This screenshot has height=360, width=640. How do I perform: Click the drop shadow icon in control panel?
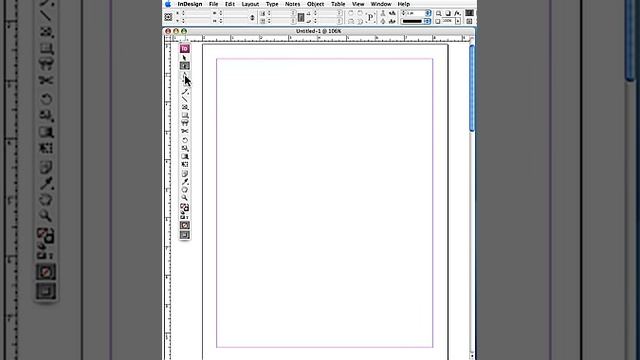(448, 13)
